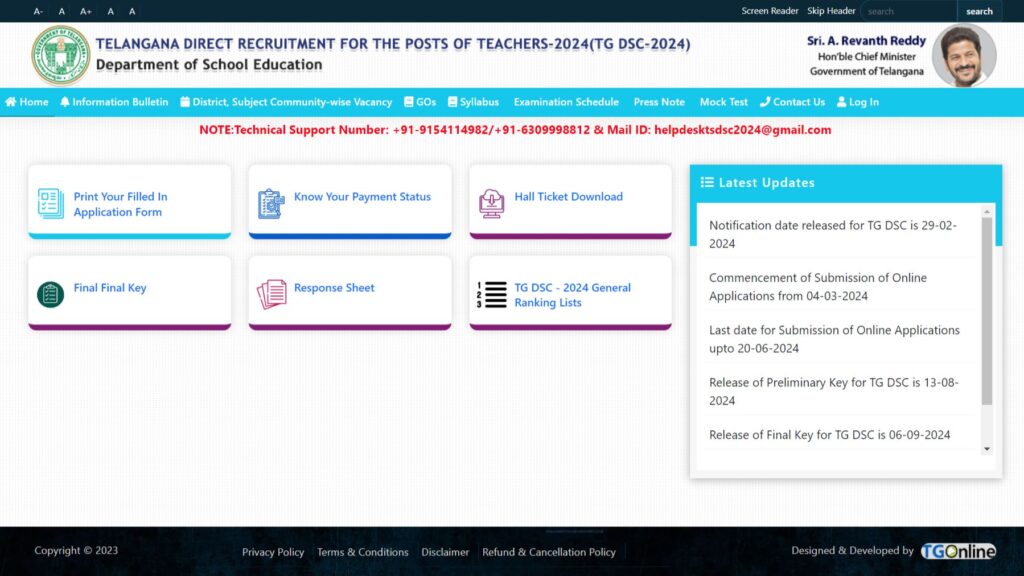Increase font size with A+ button
Viewport: 1024px width, 576px height.
tap(86, 11)
